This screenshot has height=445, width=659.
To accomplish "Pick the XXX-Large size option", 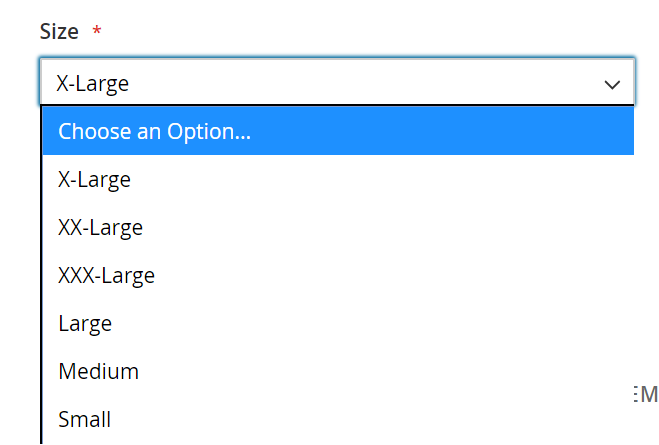I will pyautogui.click(x=107, y=275).
